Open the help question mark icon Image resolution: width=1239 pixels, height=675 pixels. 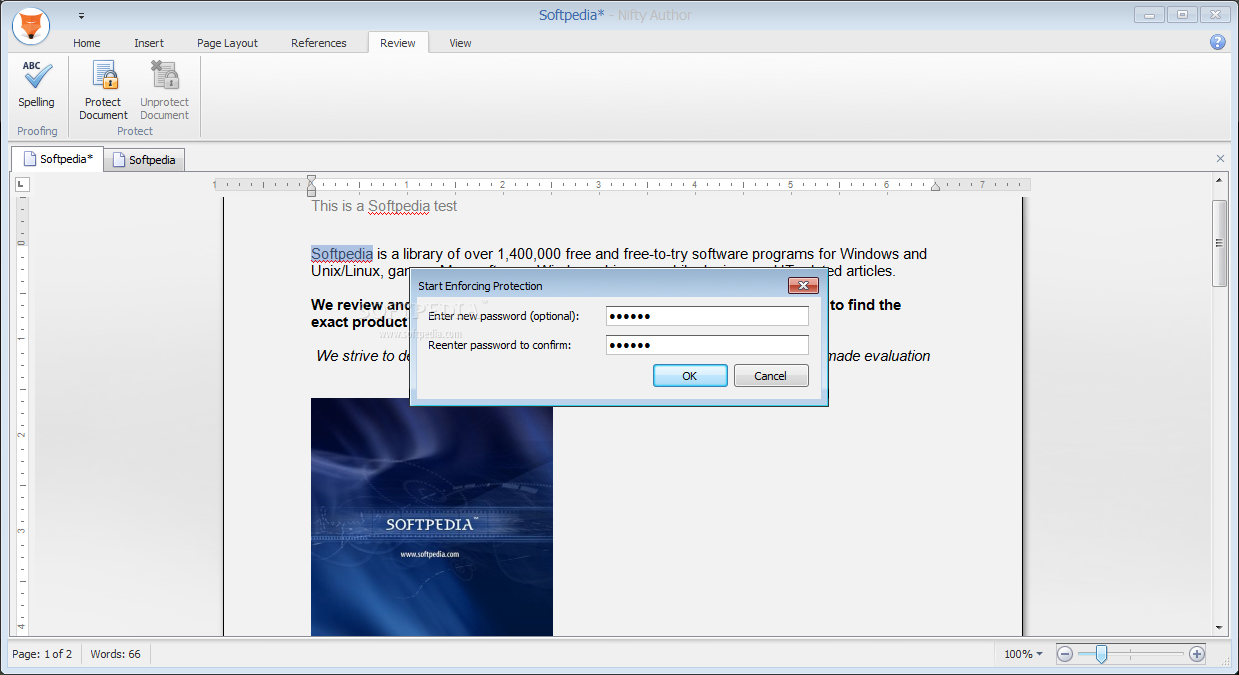click(x=1217, y=42)
